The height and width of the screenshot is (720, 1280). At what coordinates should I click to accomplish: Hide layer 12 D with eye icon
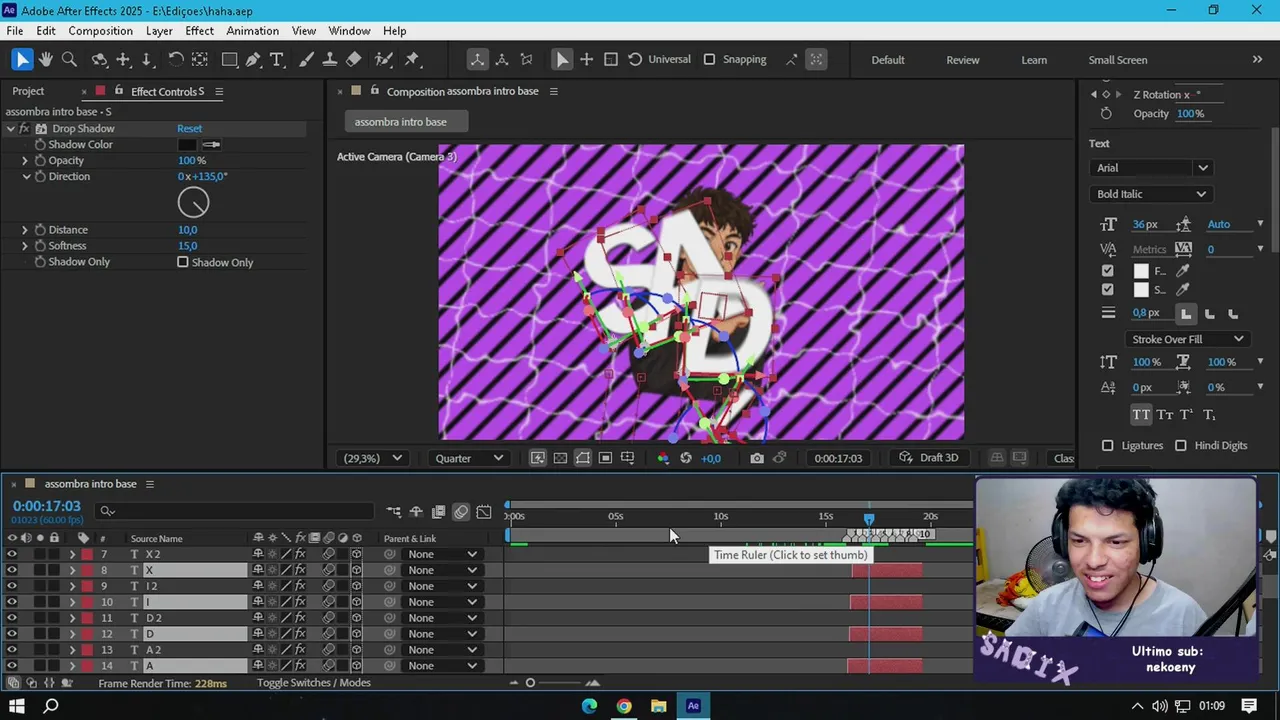(x=12, y=634)
